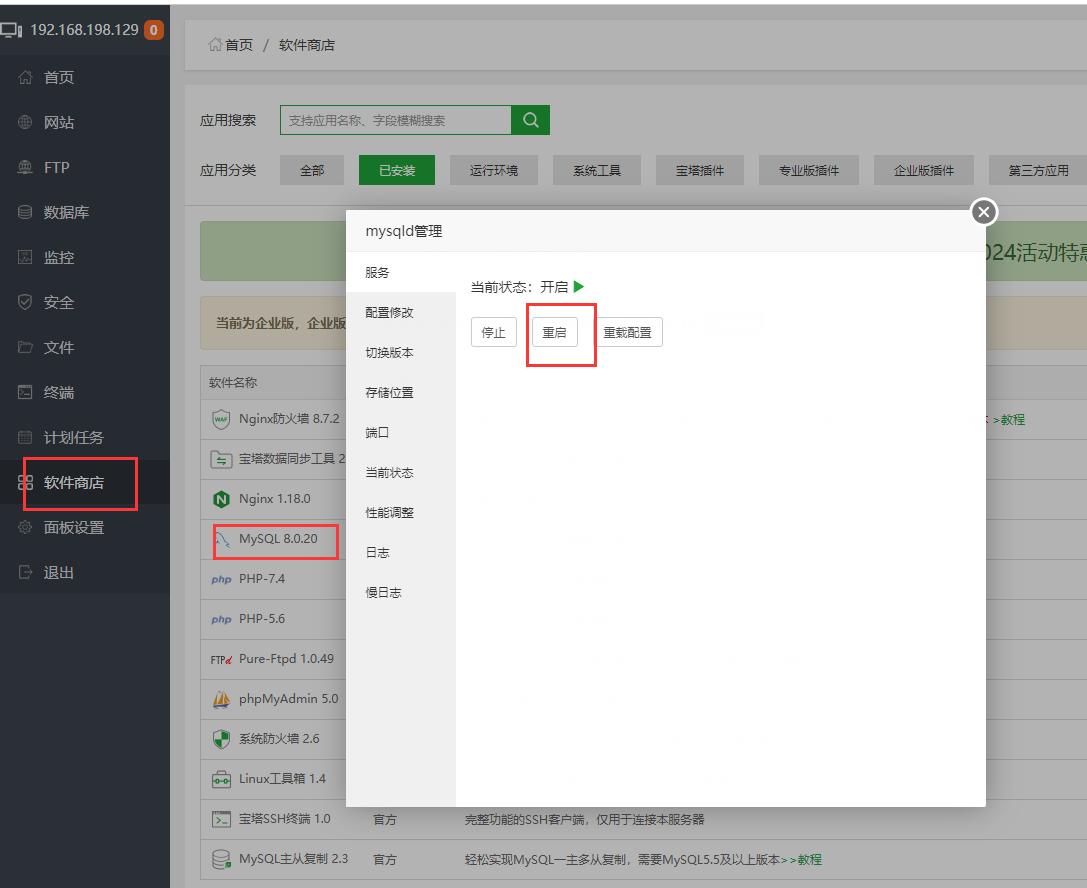Click the application search input field
1087x888 pixels.
(x=396, y=120)
